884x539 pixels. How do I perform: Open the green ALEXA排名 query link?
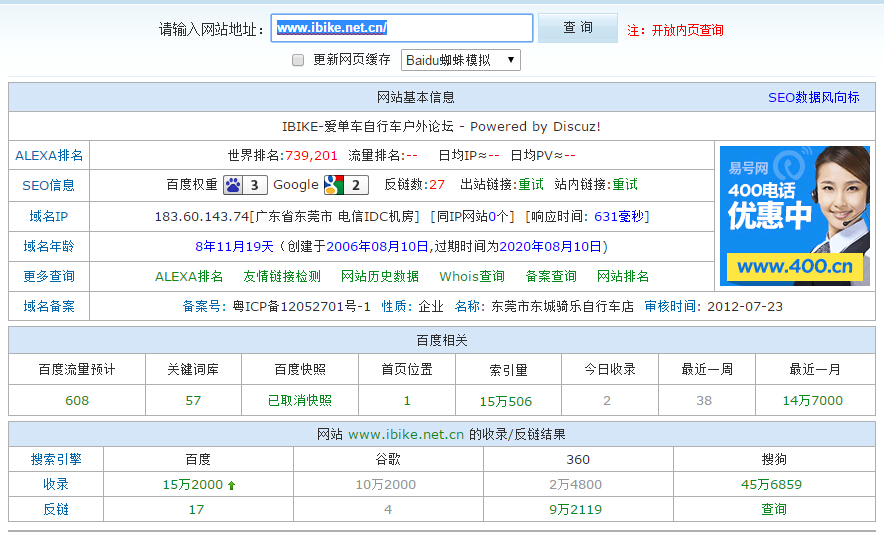pos(189,276)
